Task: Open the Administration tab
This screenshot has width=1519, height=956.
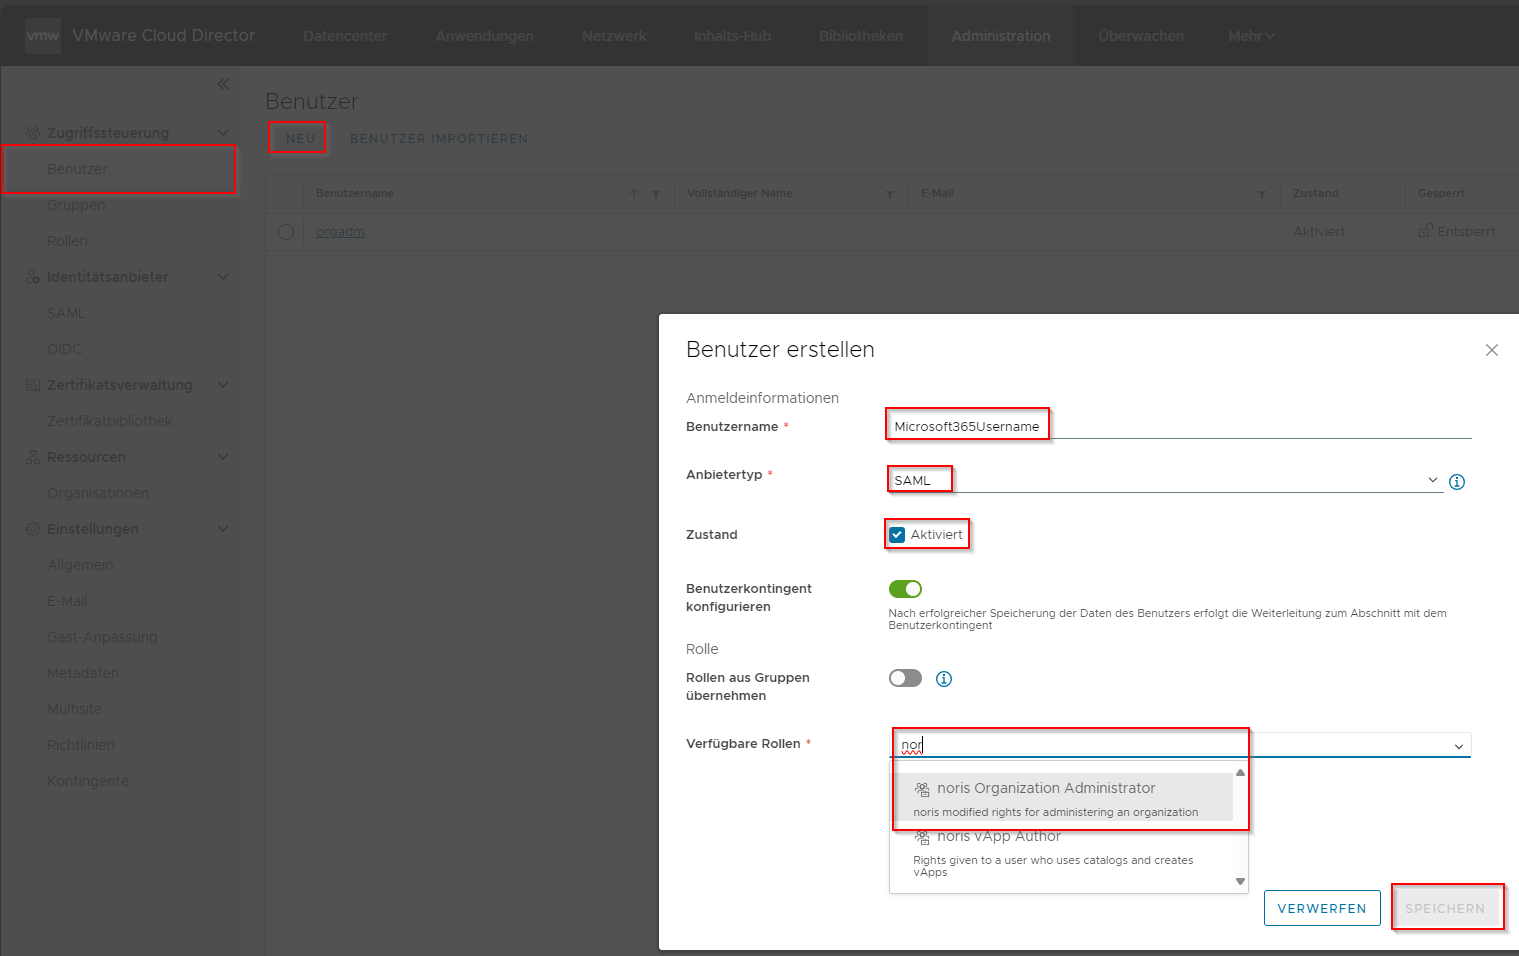Action: (1001, 36)
